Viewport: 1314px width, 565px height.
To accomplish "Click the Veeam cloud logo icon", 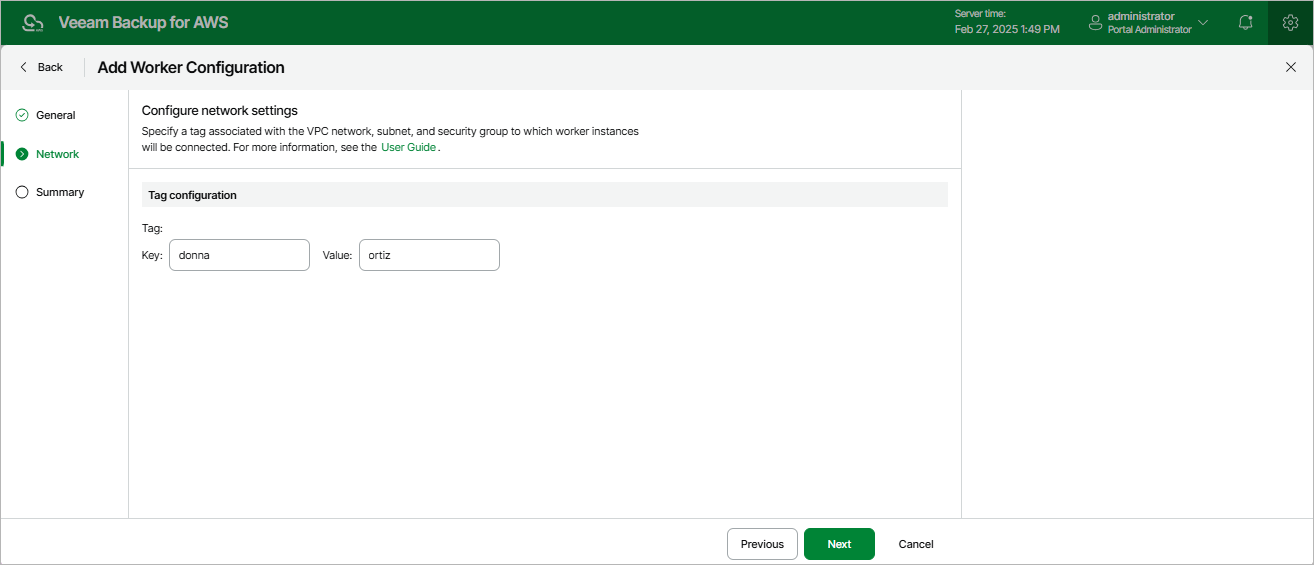I will [x=33, y=23].
